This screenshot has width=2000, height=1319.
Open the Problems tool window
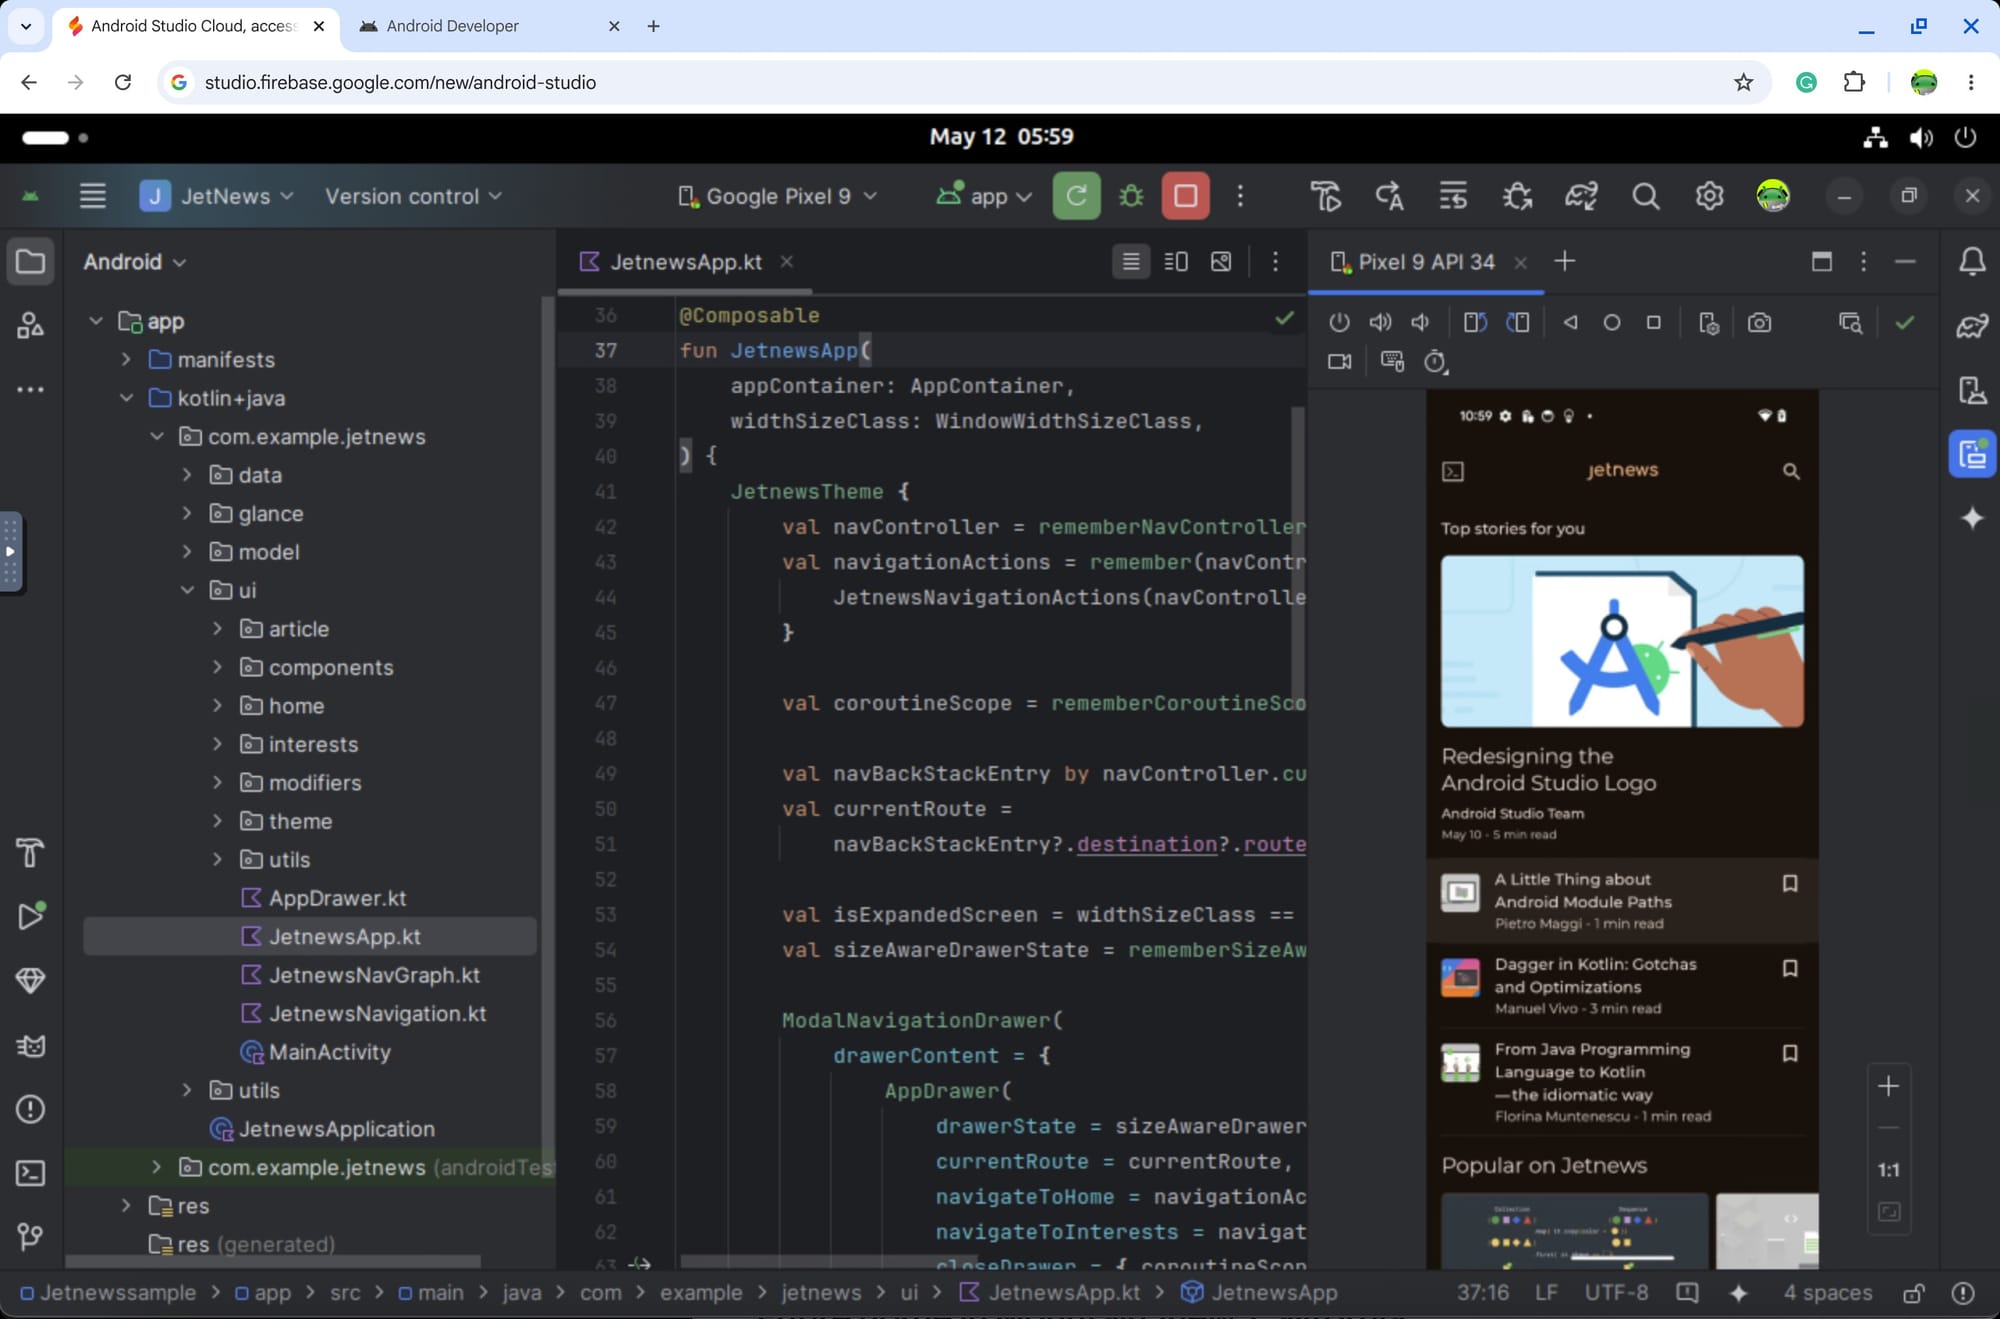tap(30, 1110)
